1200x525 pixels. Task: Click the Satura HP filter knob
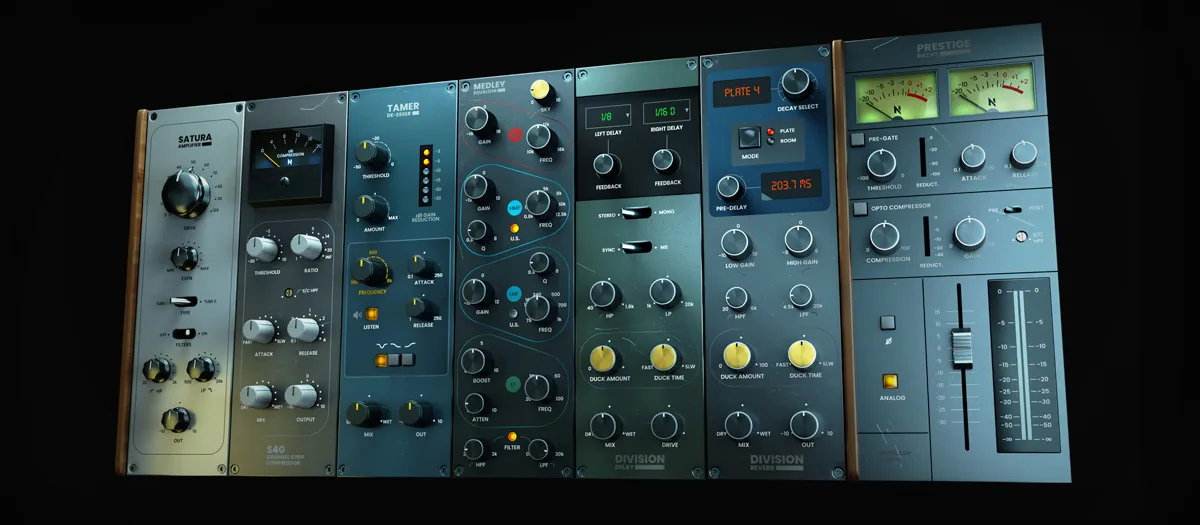(157, 369)
